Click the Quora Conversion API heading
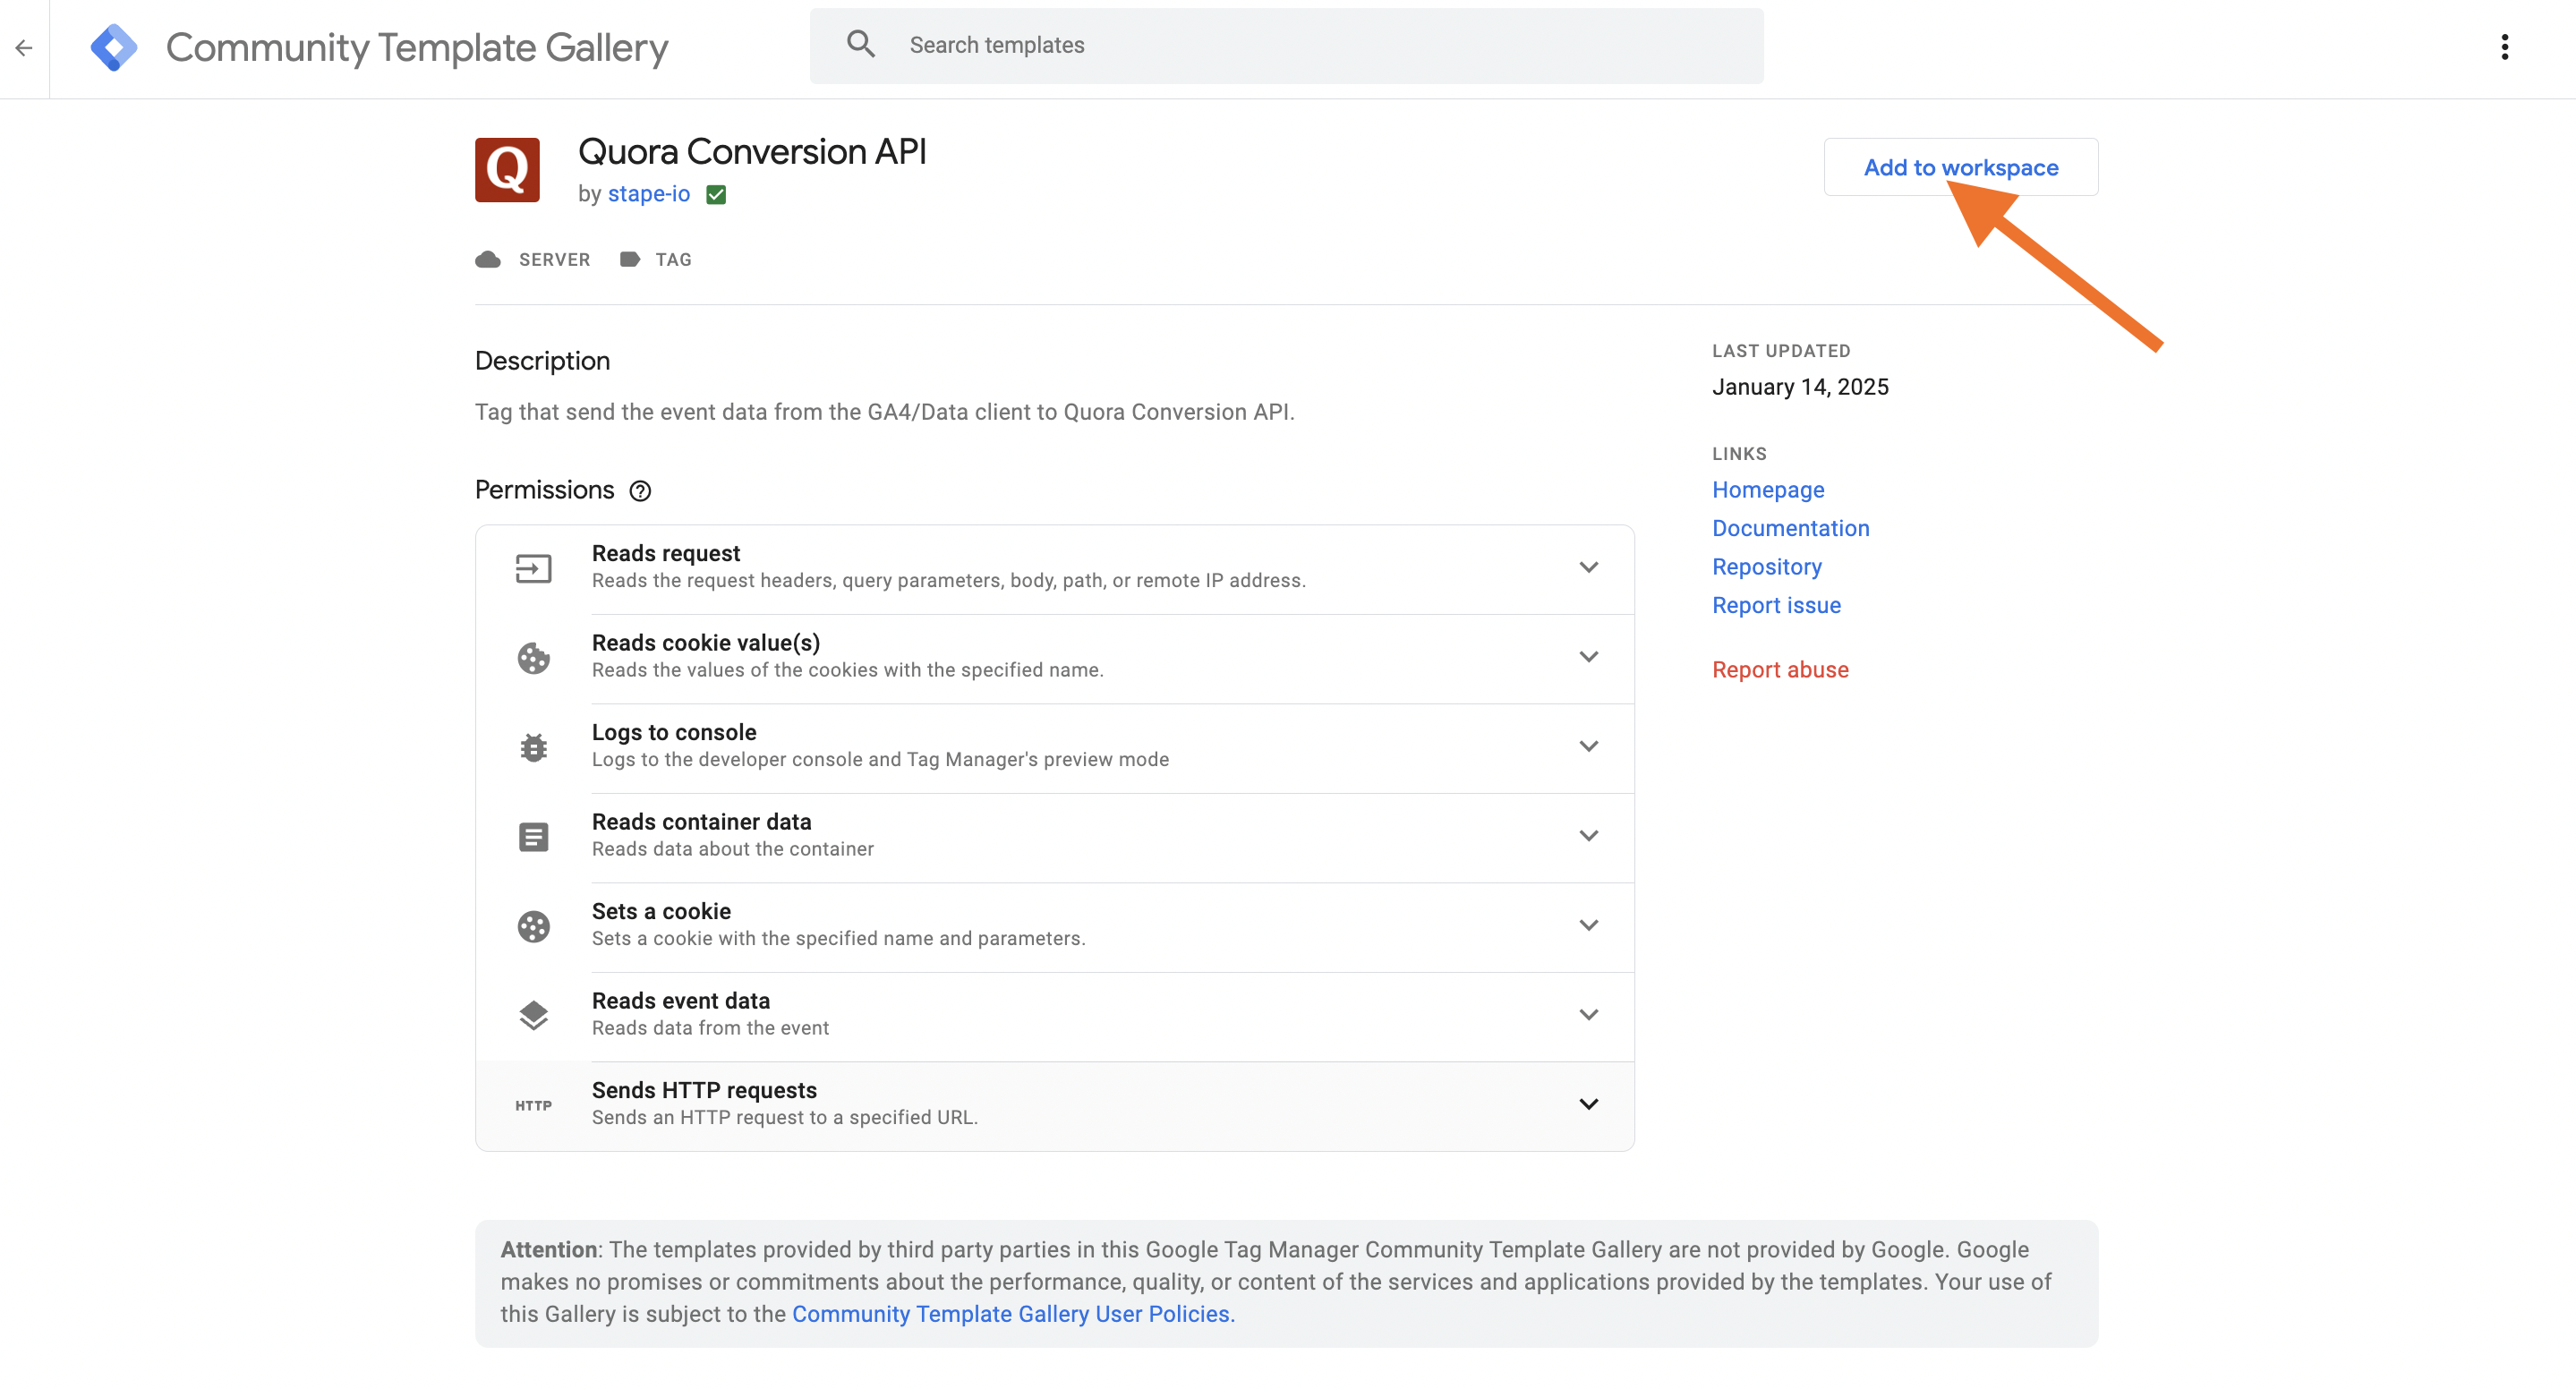This screenshot has width=2576, height=1389. coord(752,152)
